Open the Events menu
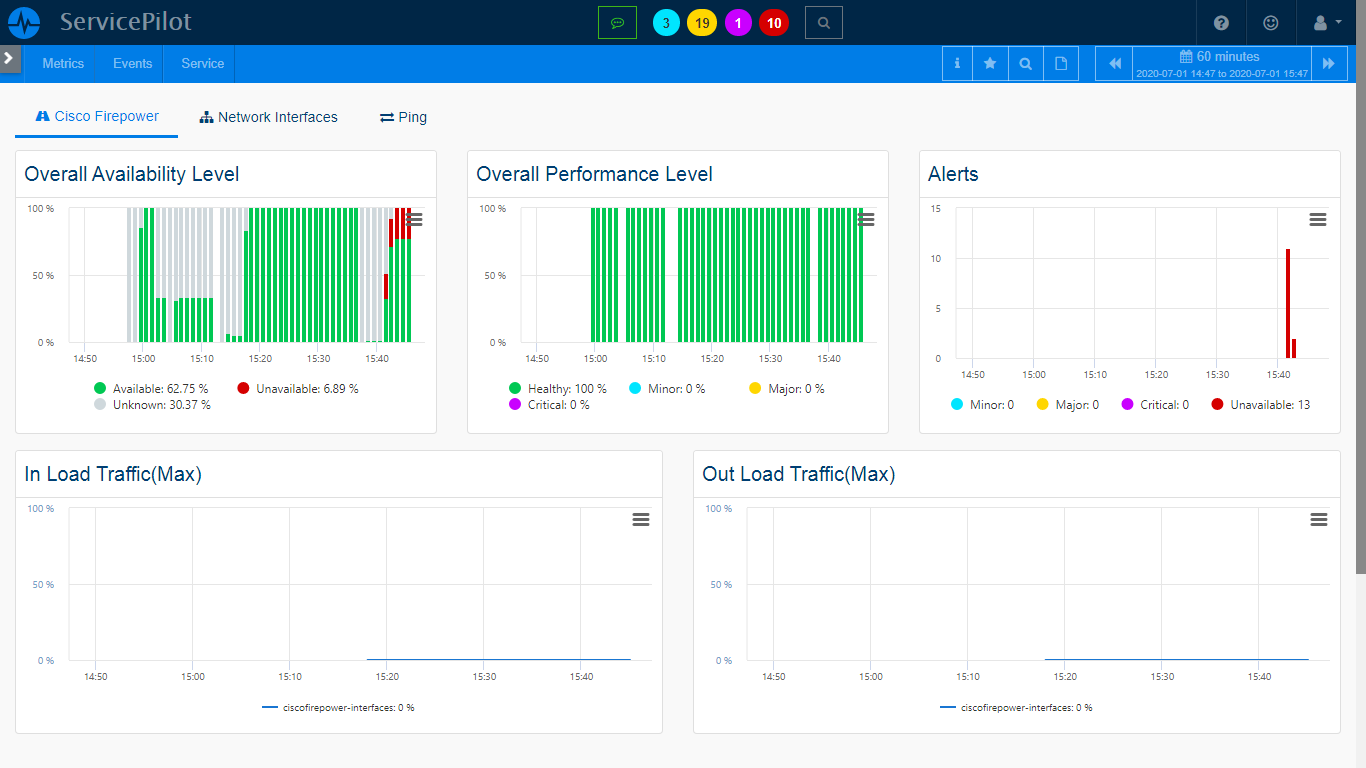This screenshot has width=1366, height=768. [132, 63]
